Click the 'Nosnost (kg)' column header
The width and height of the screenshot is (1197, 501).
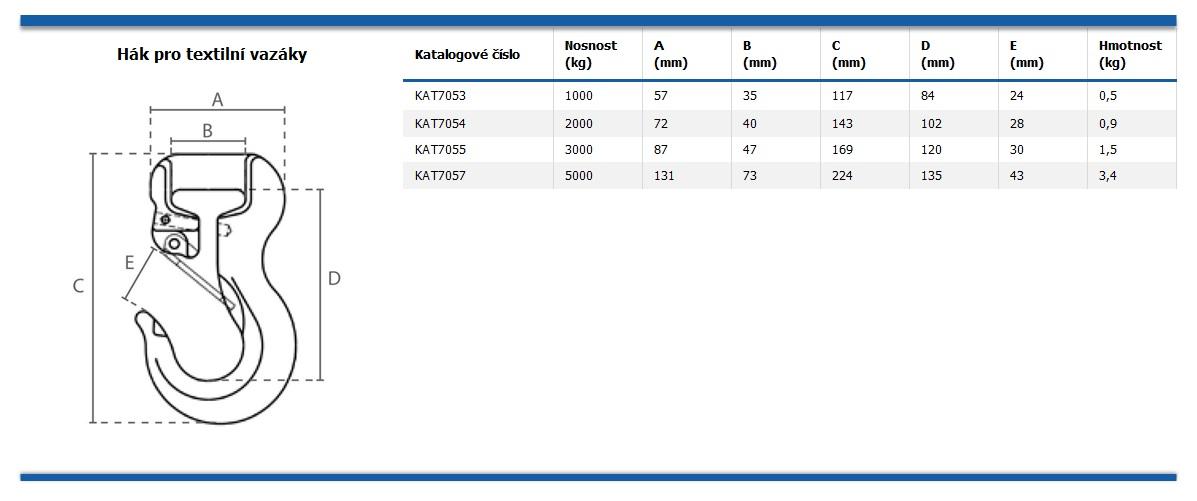[x=590, y=54]
